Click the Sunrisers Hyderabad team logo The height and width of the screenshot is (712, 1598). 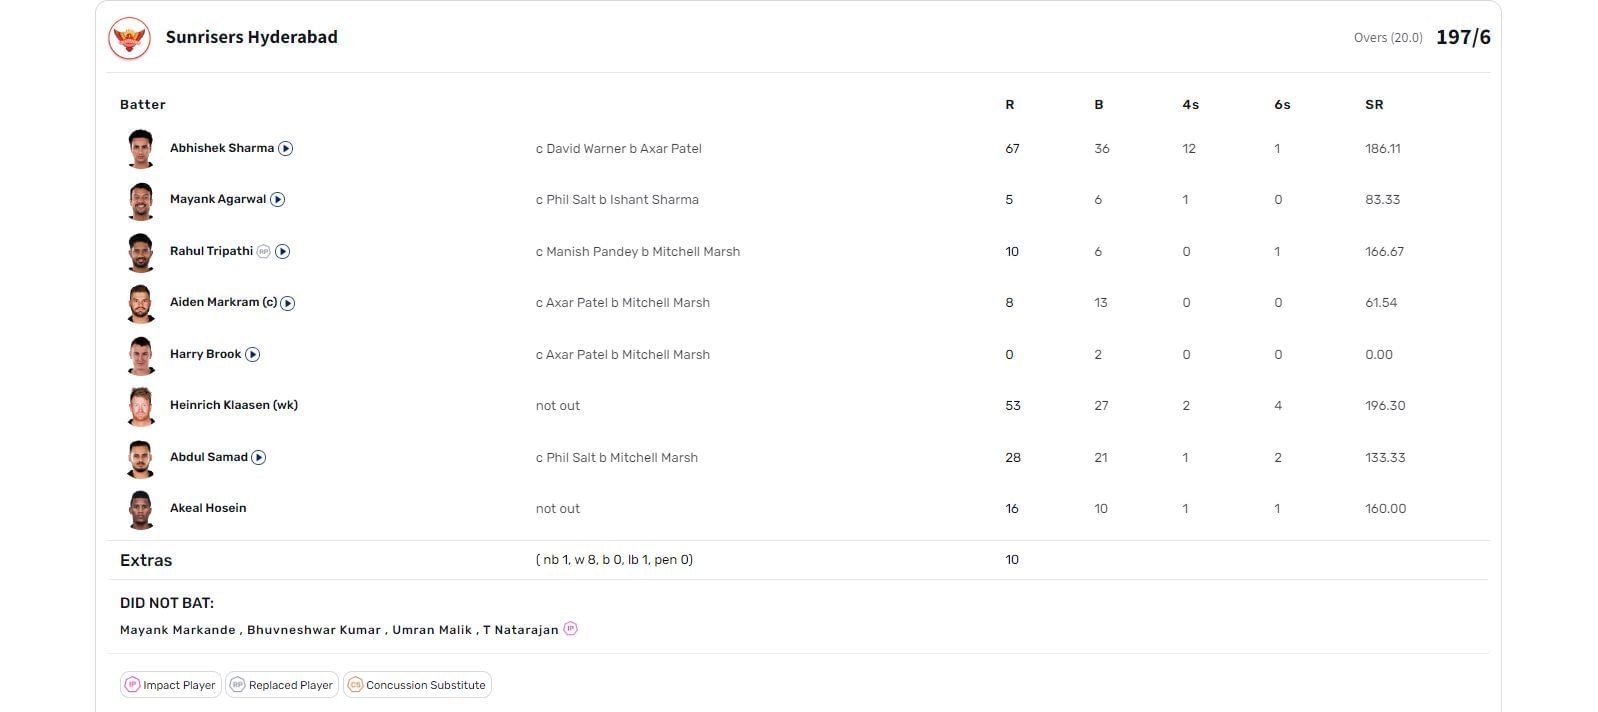point(129,38)
